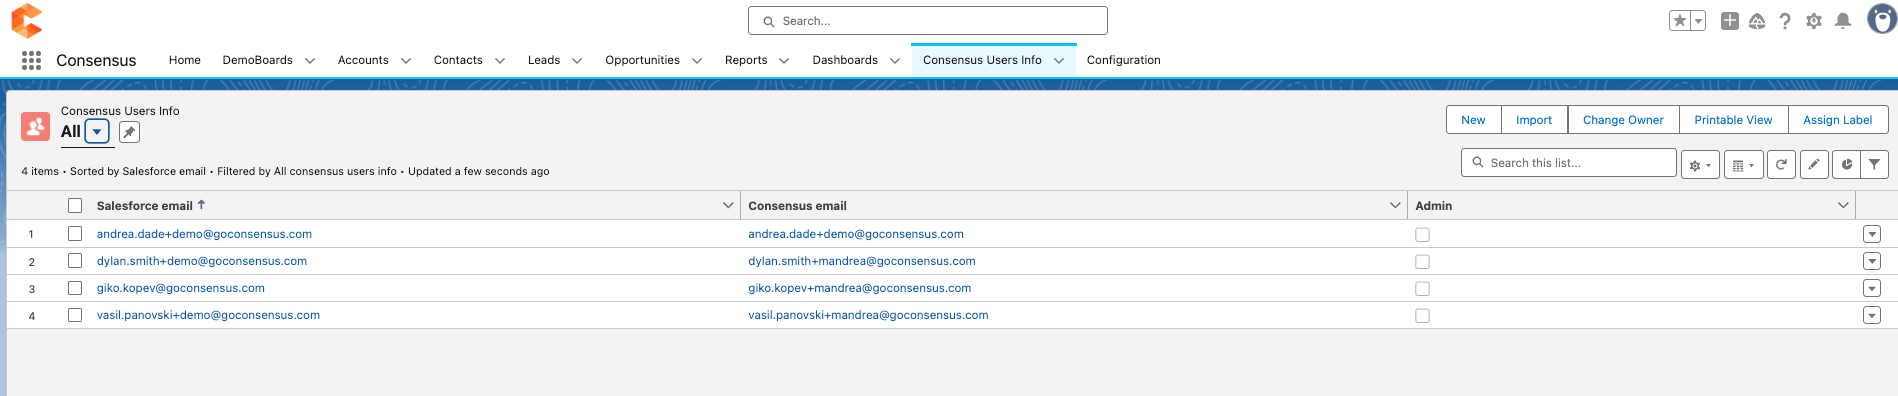
Task: Open the App Launcher grid icon
Action: (x=31, y=60)
